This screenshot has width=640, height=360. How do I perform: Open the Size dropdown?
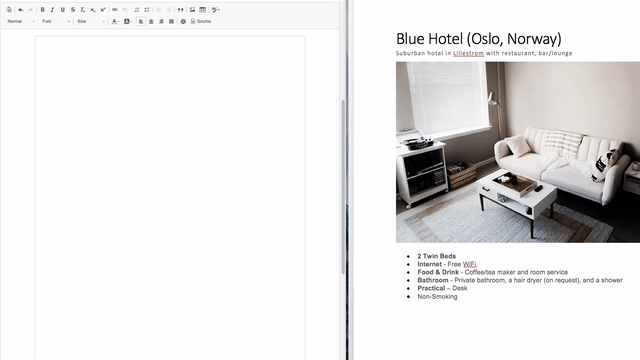click(91, 21)
